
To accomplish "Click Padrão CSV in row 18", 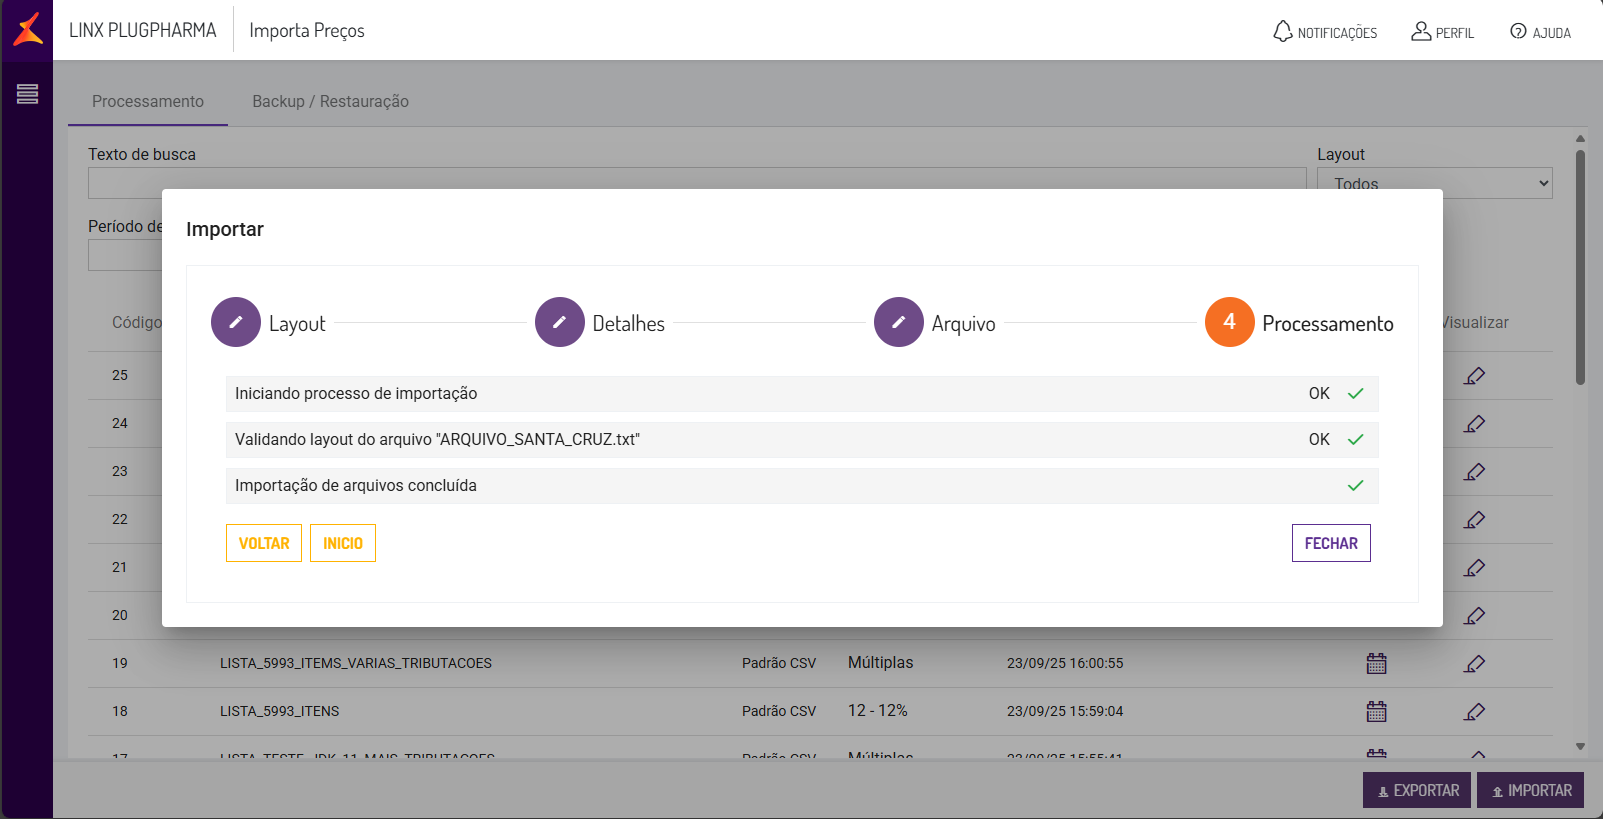I will point(779,711).
